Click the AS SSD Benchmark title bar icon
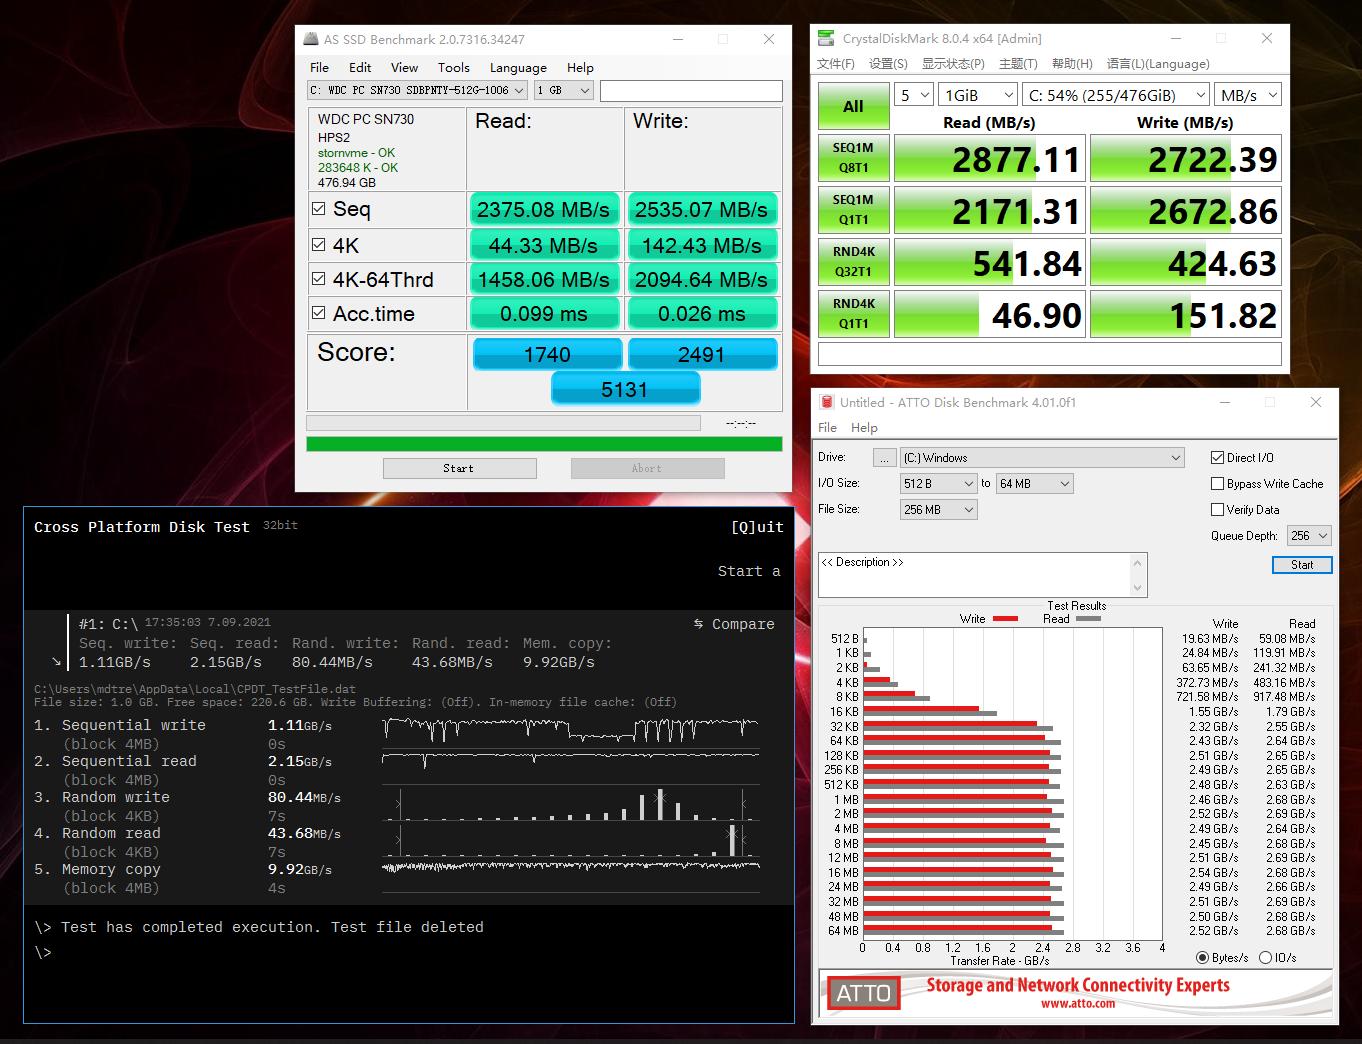This screenshot has height=1044, width=1362. 310,39
